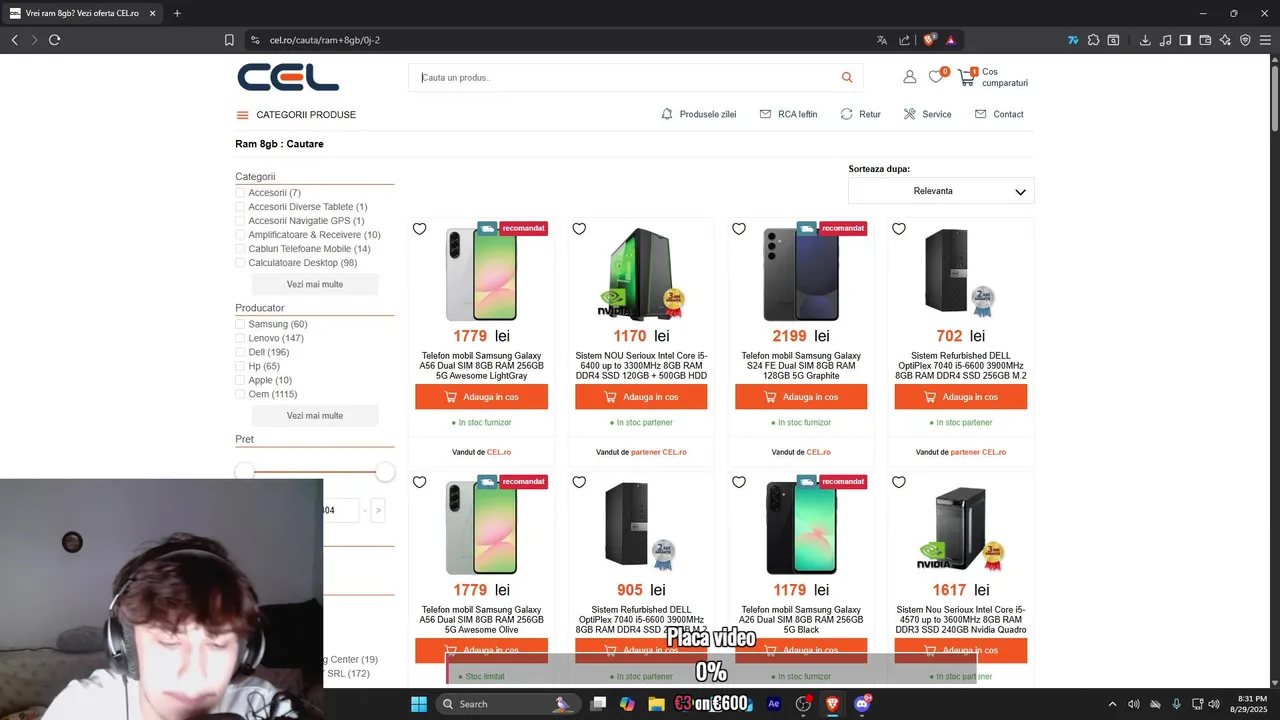Click the right handle of price slider

point(385,472)
